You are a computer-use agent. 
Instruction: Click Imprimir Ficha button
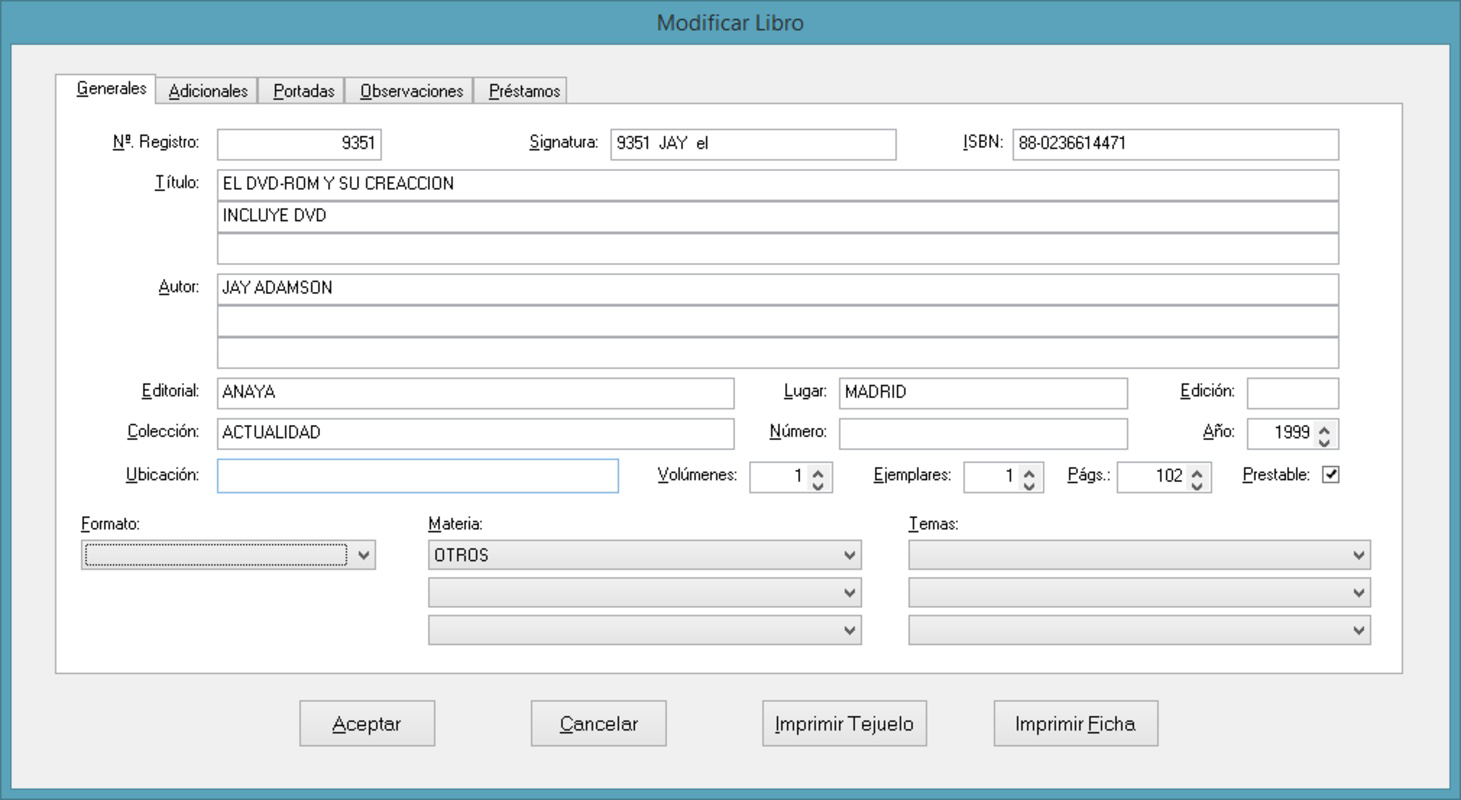click(x=1075, y=723)
